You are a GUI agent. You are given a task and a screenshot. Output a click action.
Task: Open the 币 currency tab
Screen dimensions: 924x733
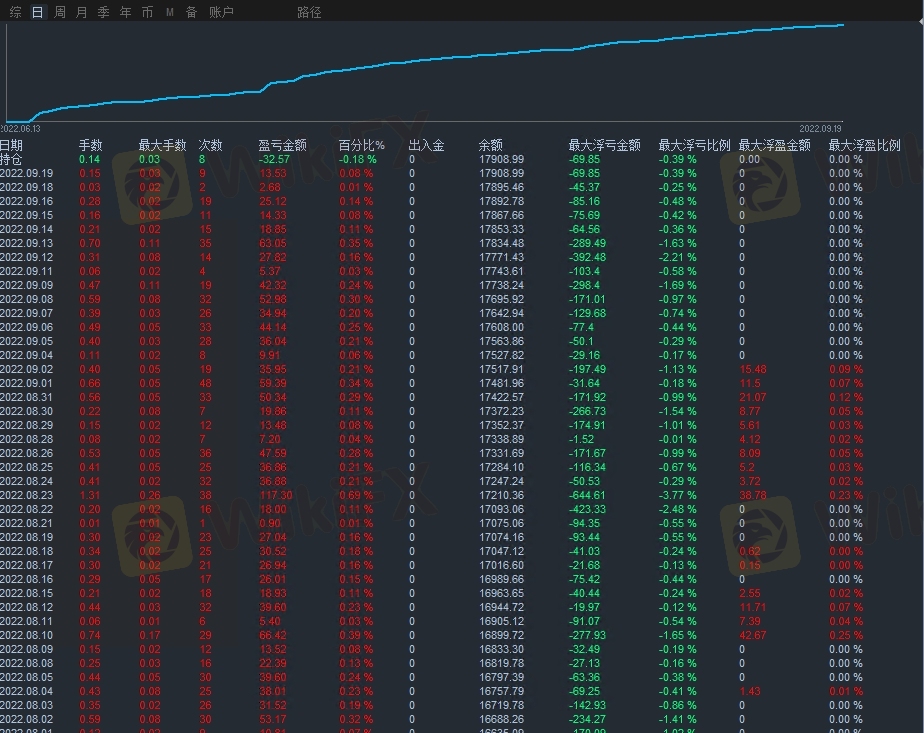point(147,12)
